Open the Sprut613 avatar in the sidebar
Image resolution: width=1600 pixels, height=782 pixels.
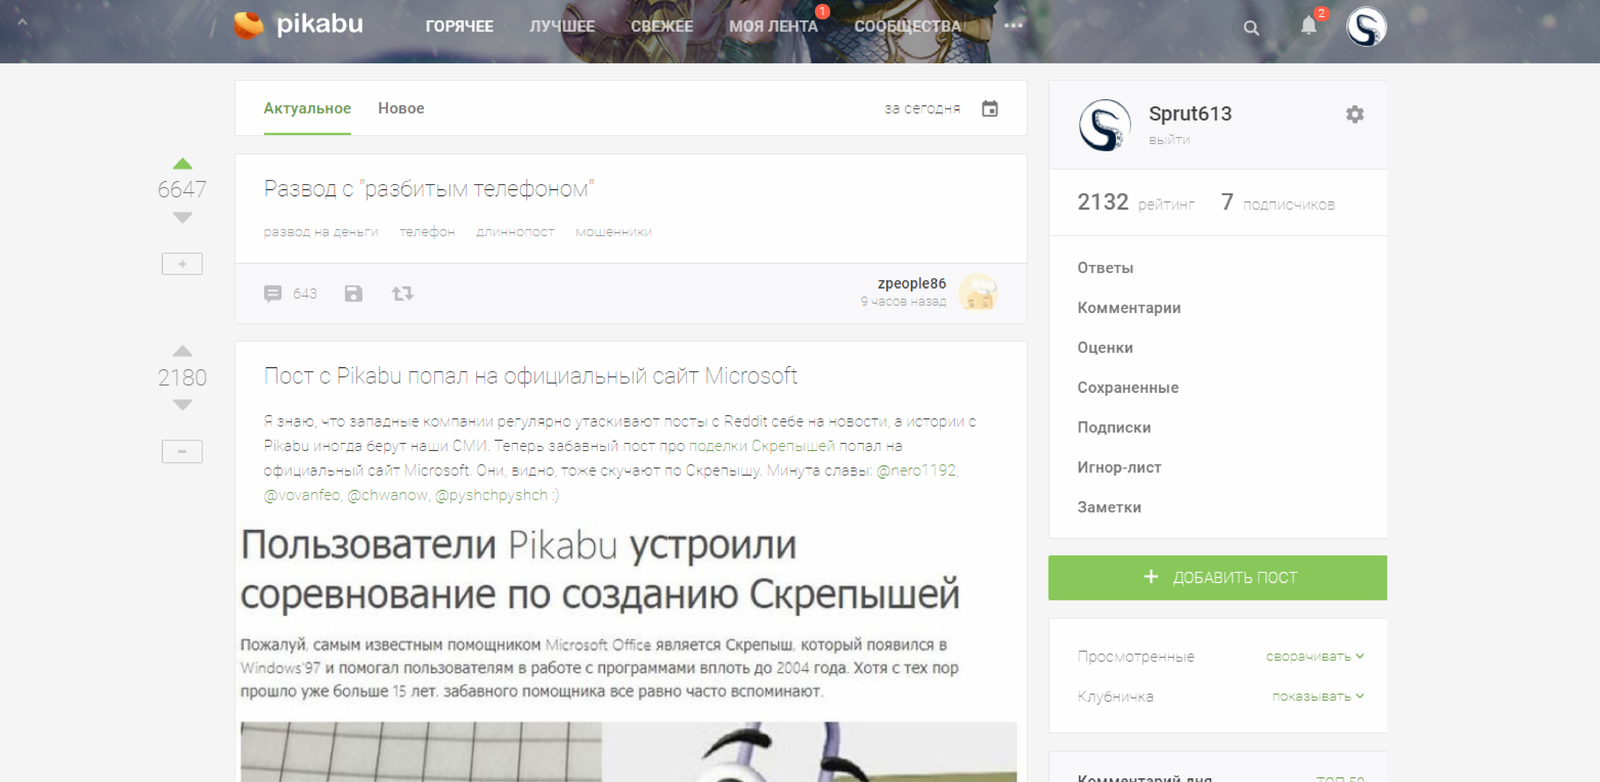pyautogui.click(x=1105, y=125)
